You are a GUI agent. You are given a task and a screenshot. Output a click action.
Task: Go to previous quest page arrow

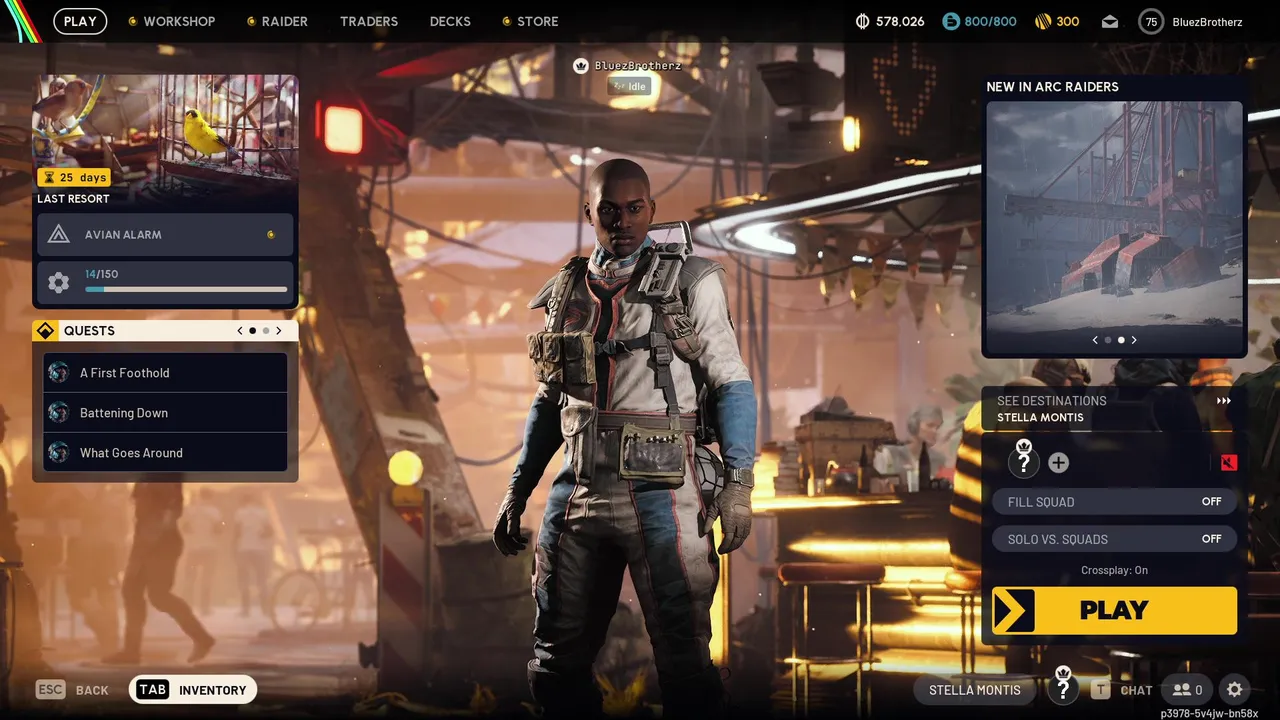pyautogui.click(x=240, y=331)
